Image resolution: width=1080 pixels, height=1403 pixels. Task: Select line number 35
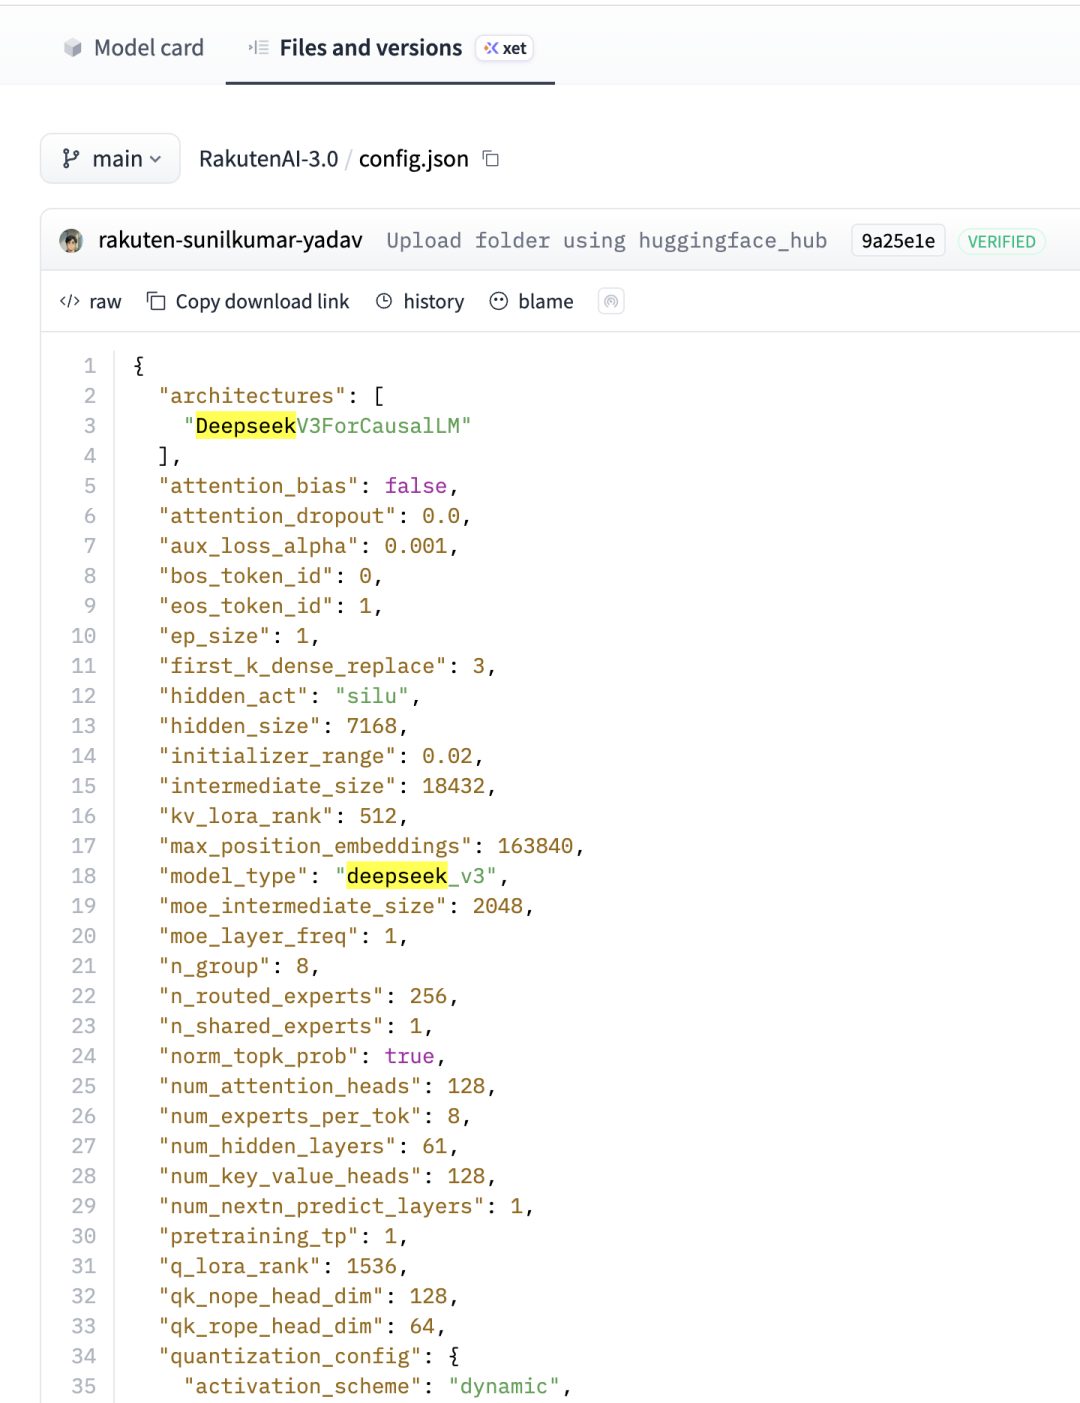(84, 1386)
